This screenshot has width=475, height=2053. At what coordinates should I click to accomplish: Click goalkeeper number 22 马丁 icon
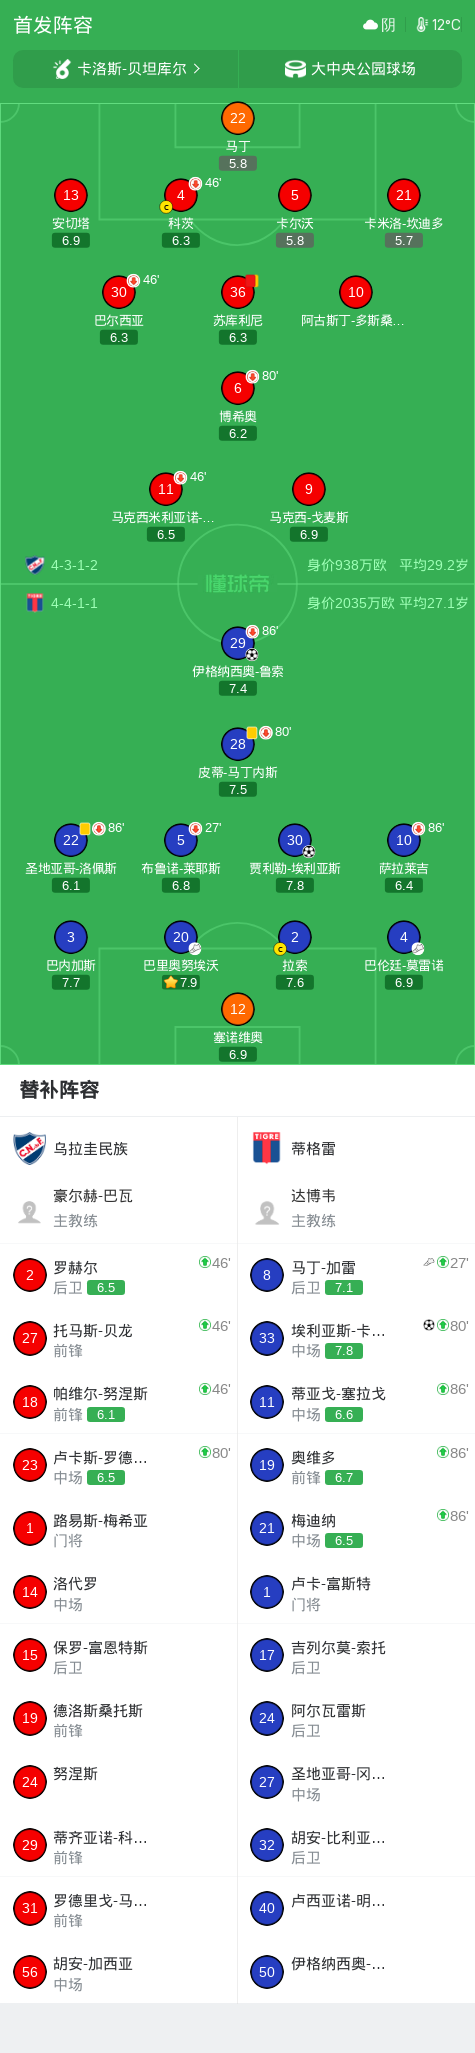pyautogui.click(x=237, y=118)
